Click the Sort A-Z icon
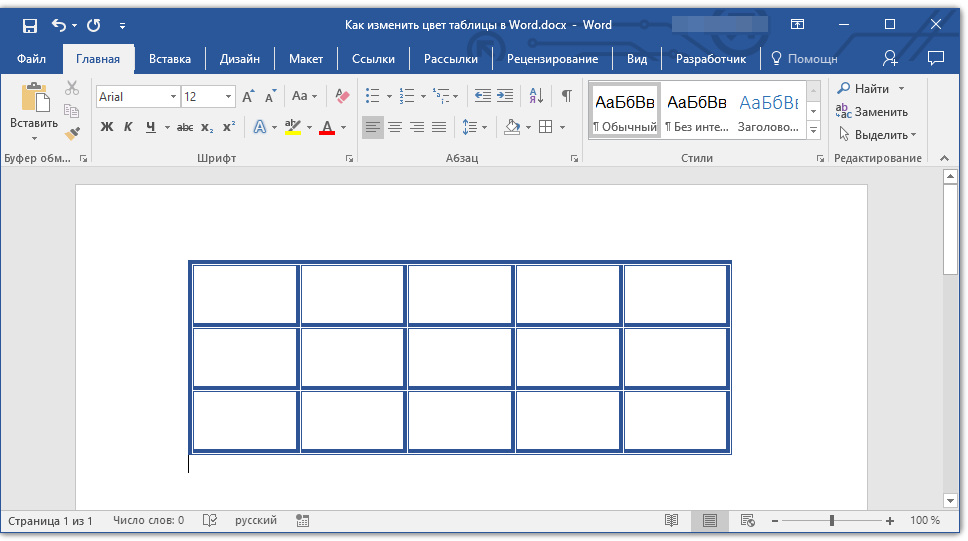The image size is (968, 541). (535, 96)
